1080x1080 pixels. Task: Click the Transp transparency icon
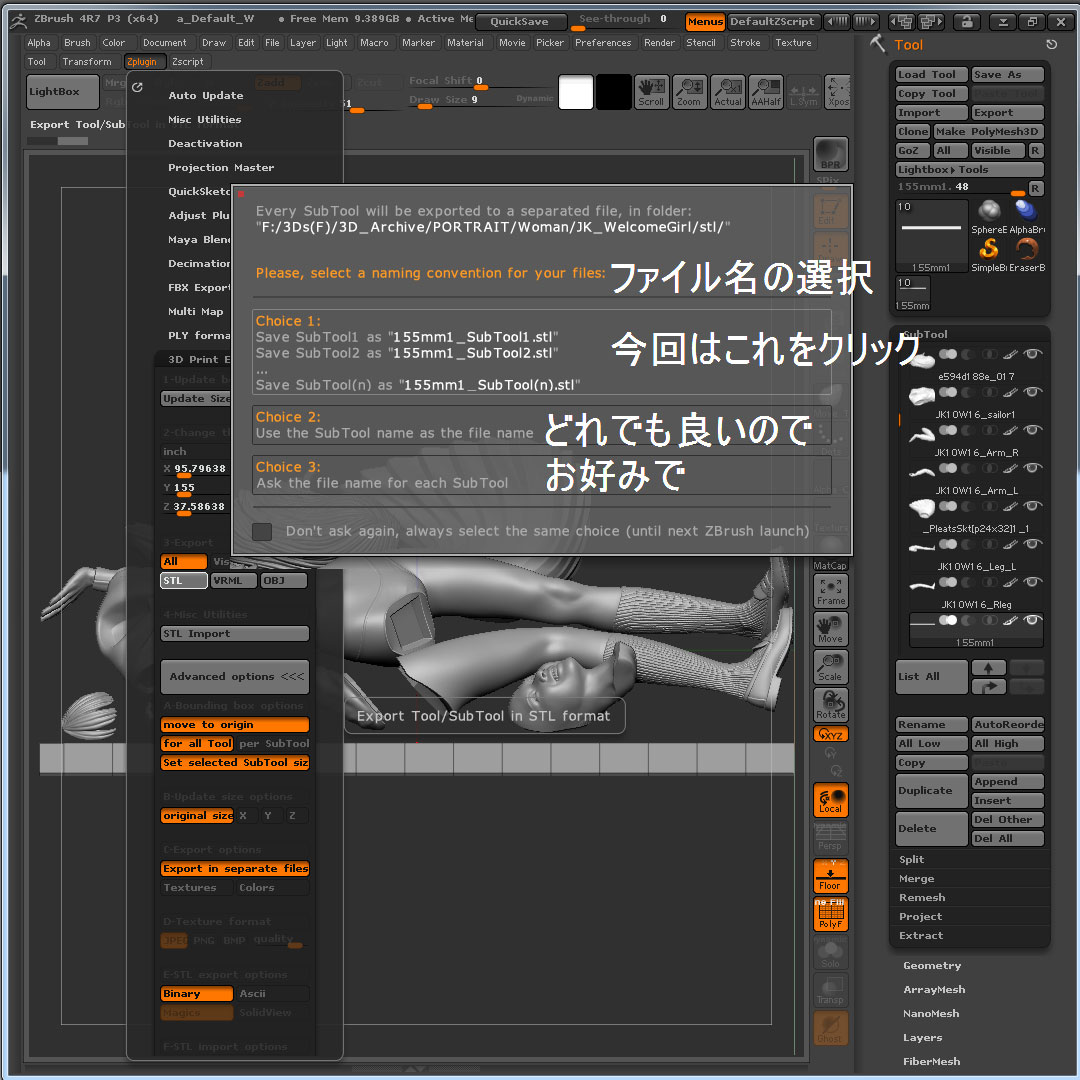coord(831,990)
